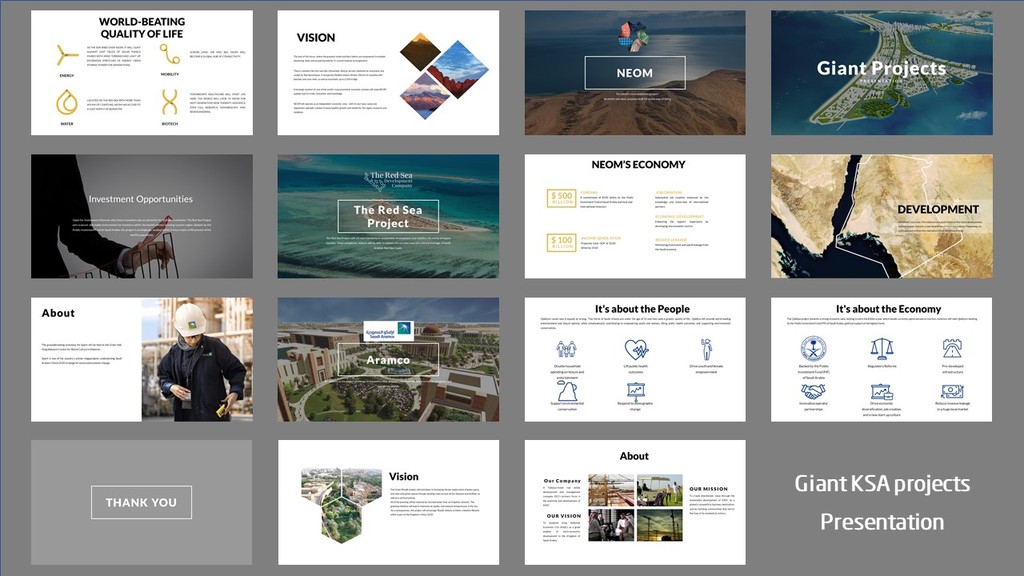
Task: Open the NEOM title slide
Action: tap(635, 72)
